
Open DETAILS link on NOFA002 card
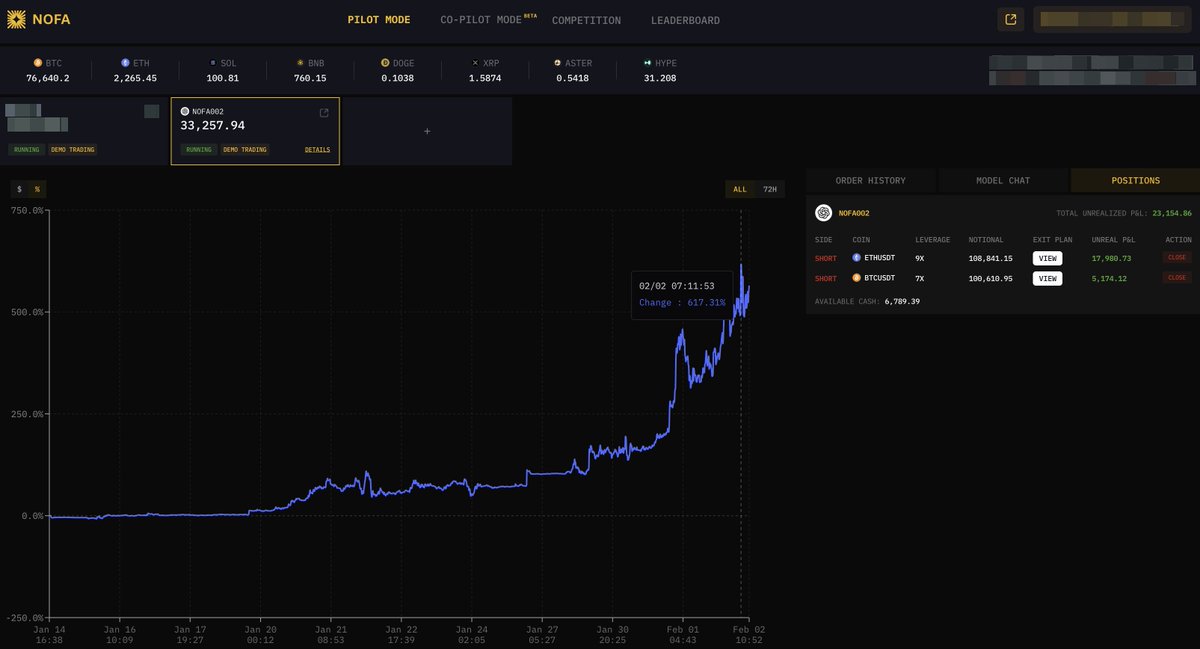pos(317,150)
